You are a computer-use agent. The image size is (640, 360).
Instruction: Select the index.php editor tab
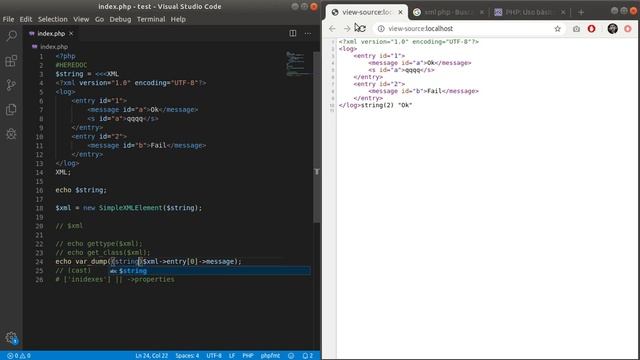(51, 33)
